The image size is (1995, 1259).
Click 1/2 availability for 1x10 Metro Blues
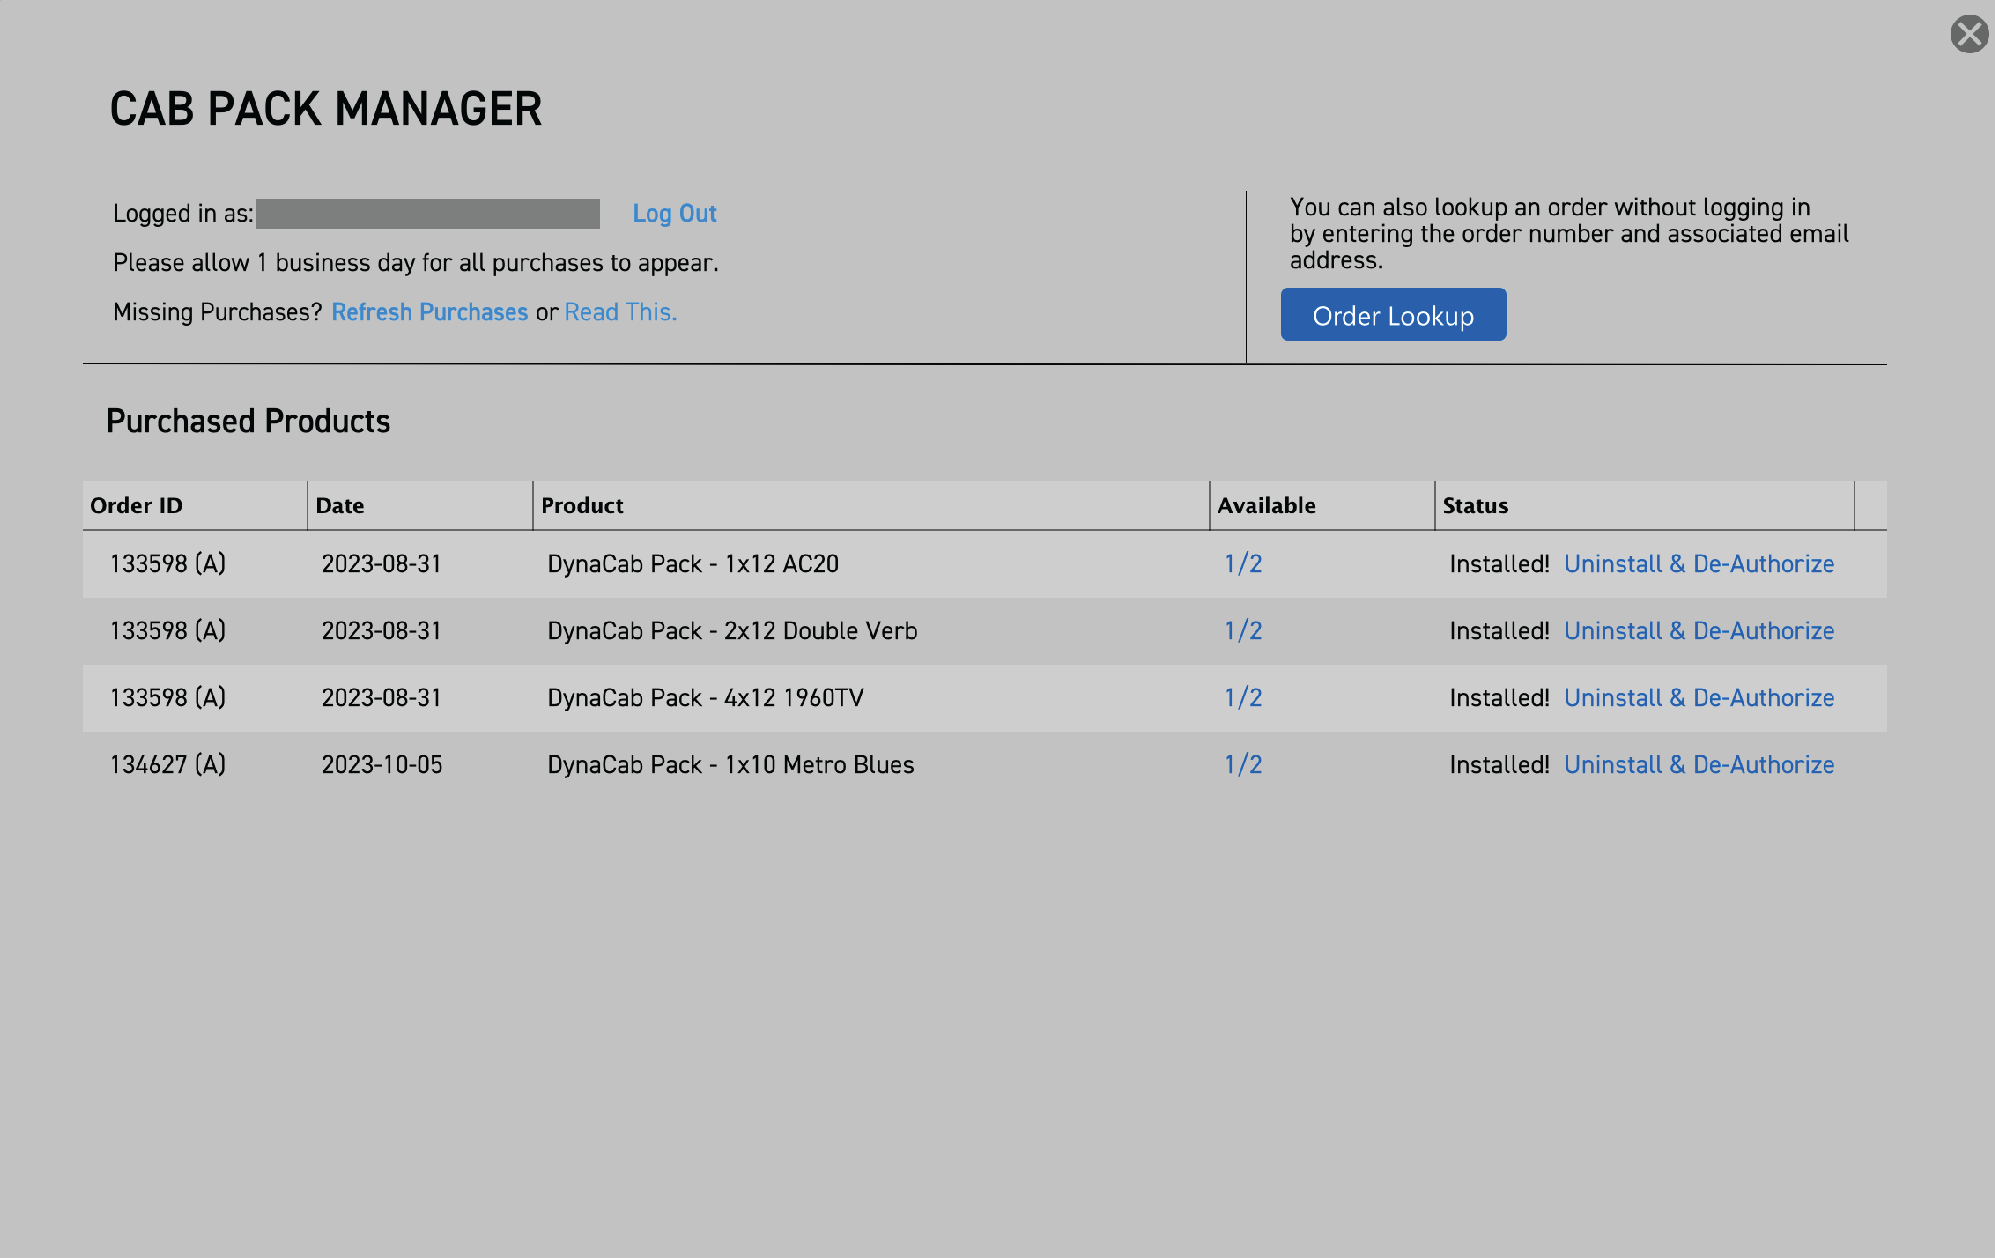[1243, 765]
